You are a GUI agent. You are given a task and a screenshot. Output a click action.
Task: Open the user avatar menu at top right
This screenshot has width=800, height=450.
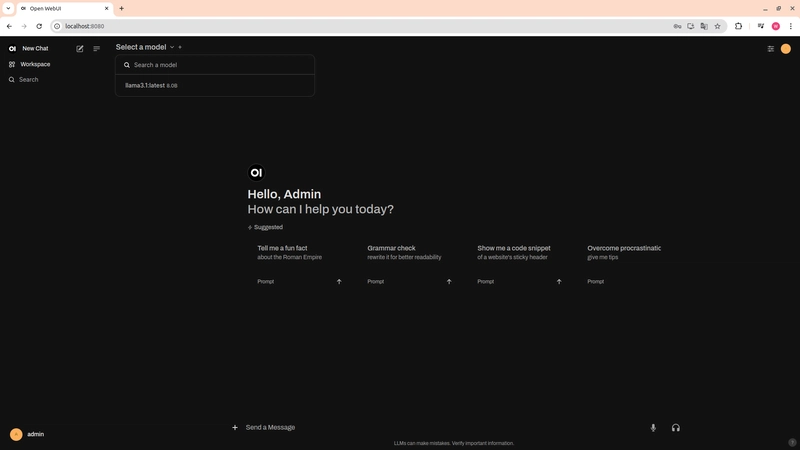click(786, 48)
